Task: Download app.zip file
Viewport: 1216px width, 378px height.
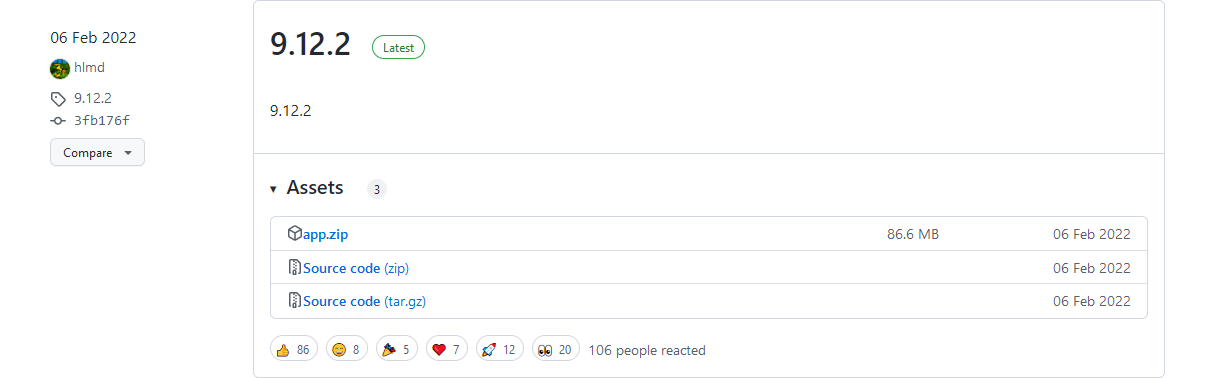Action: [326, 234]
